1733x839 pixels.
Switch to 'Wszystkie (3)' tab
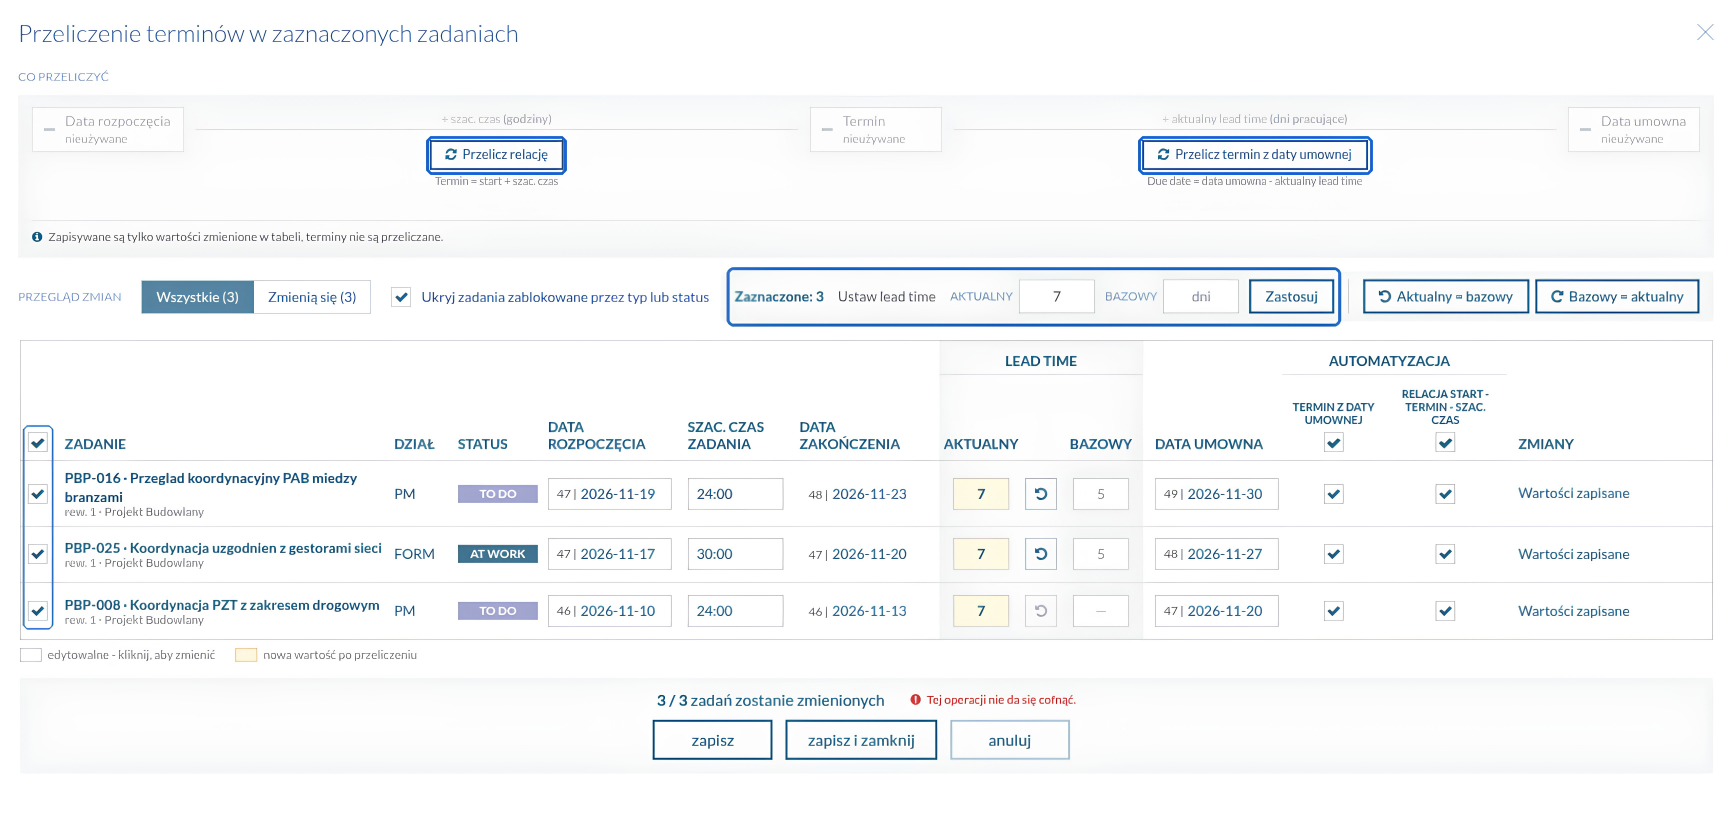coord(198,297)
